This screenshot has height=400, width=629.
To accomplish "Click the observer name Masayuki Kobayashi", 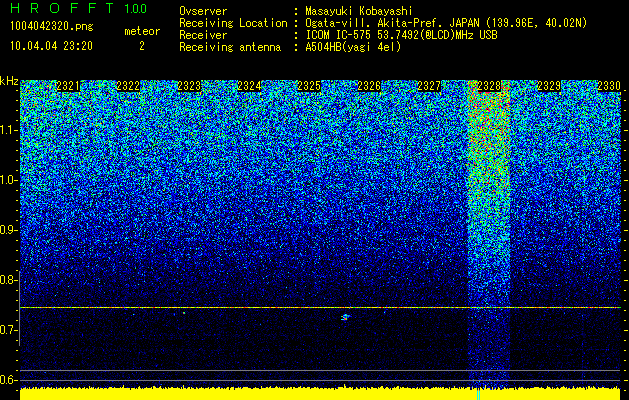I will pyautogui.click(x=359, y=11).
